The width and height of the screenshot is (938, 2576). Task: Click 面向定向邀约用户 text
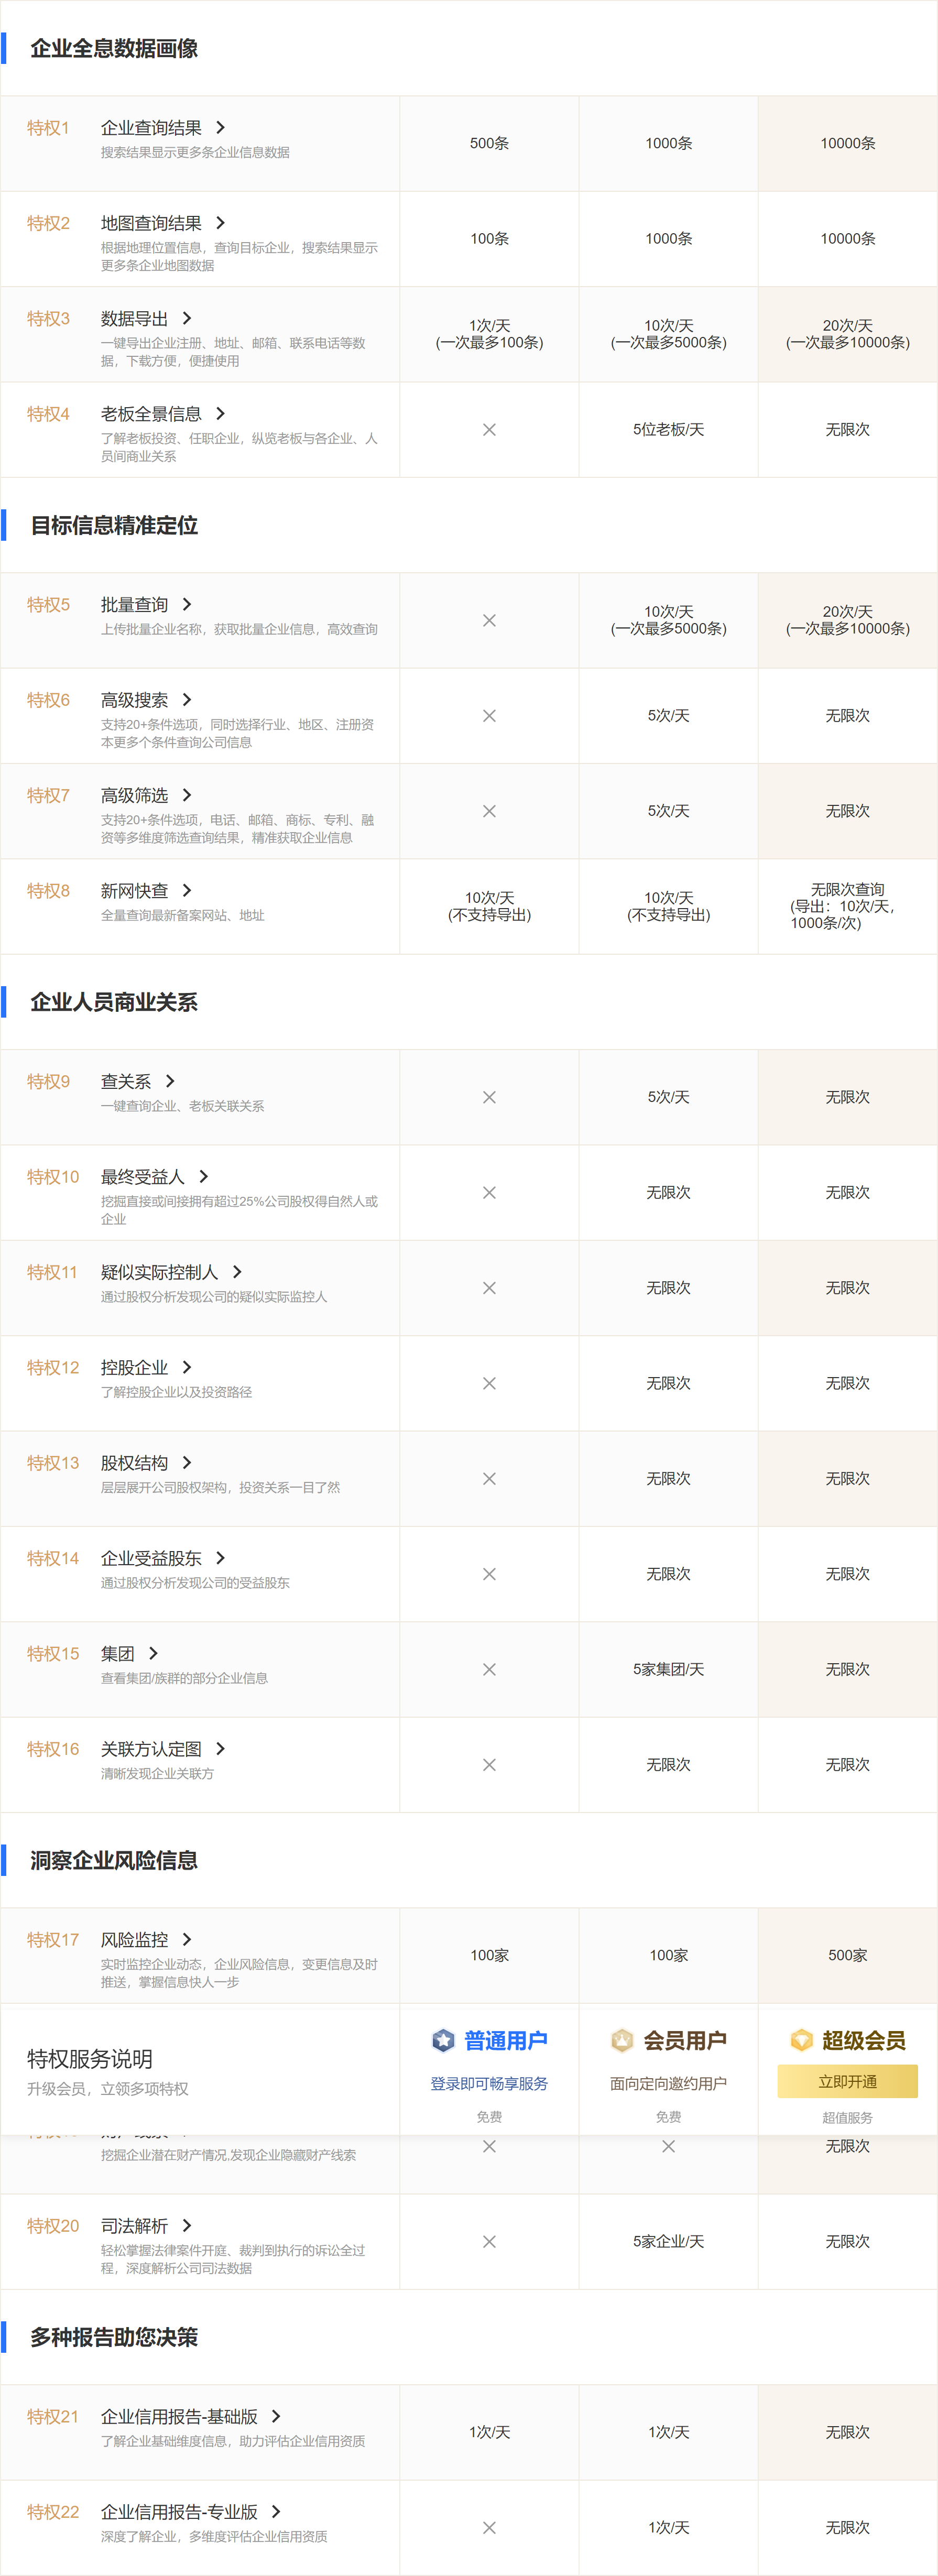click(668, 2084)
